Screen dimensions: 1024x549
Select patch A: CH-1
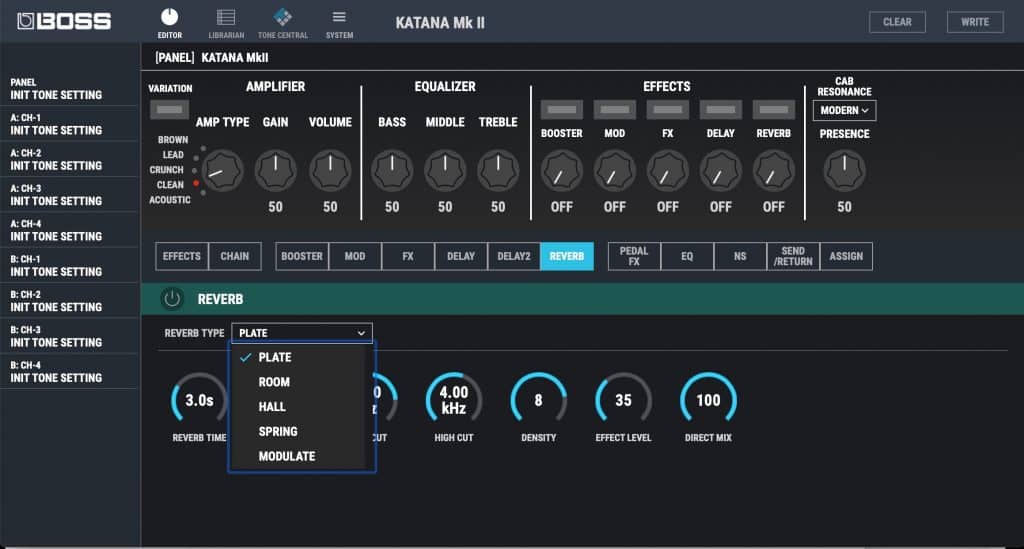69,124
